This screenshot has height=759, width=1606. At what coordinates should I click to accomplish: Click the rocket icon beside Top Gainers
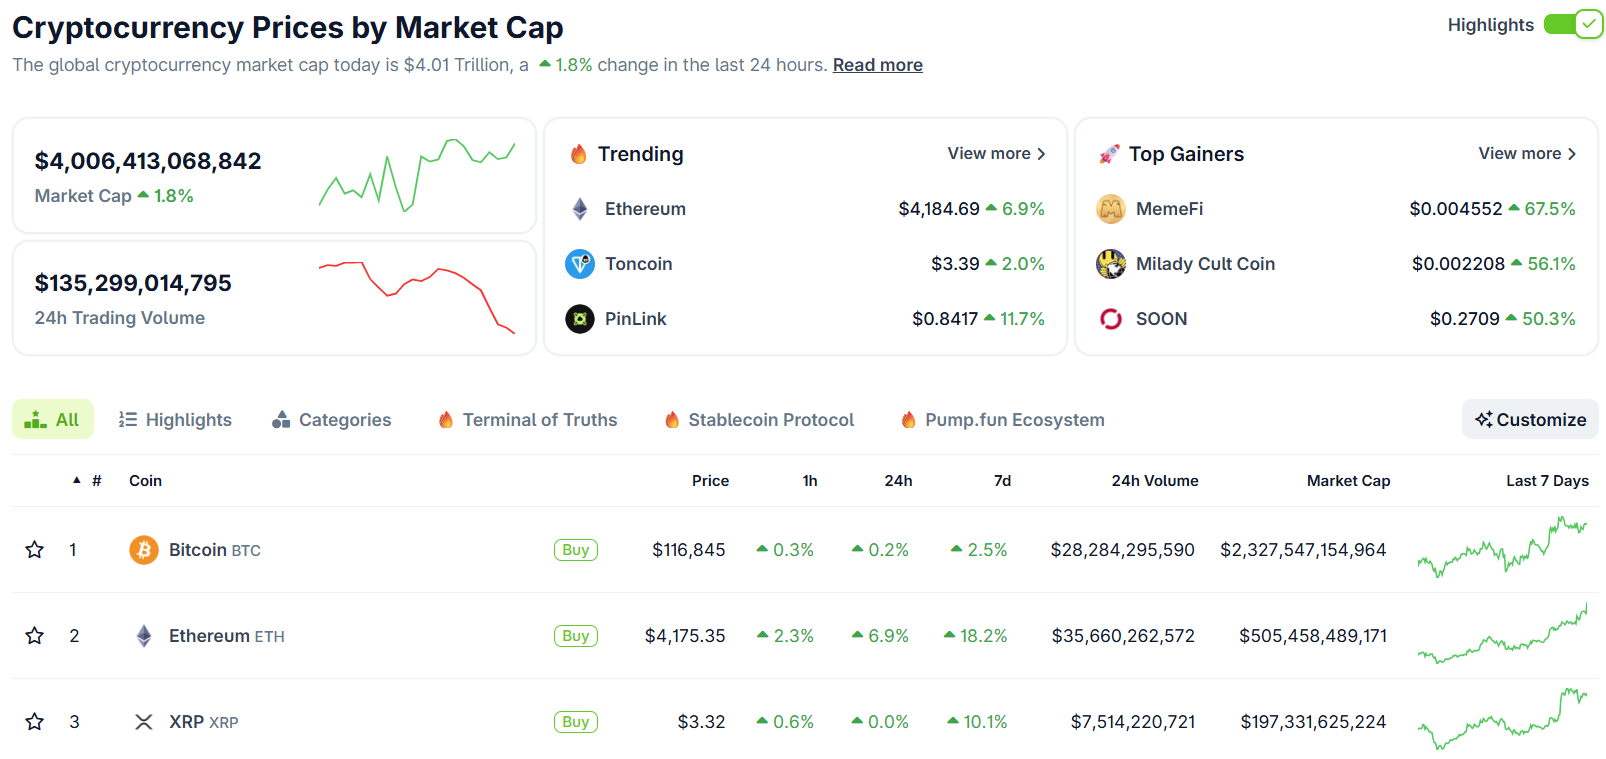[1110, 153]
